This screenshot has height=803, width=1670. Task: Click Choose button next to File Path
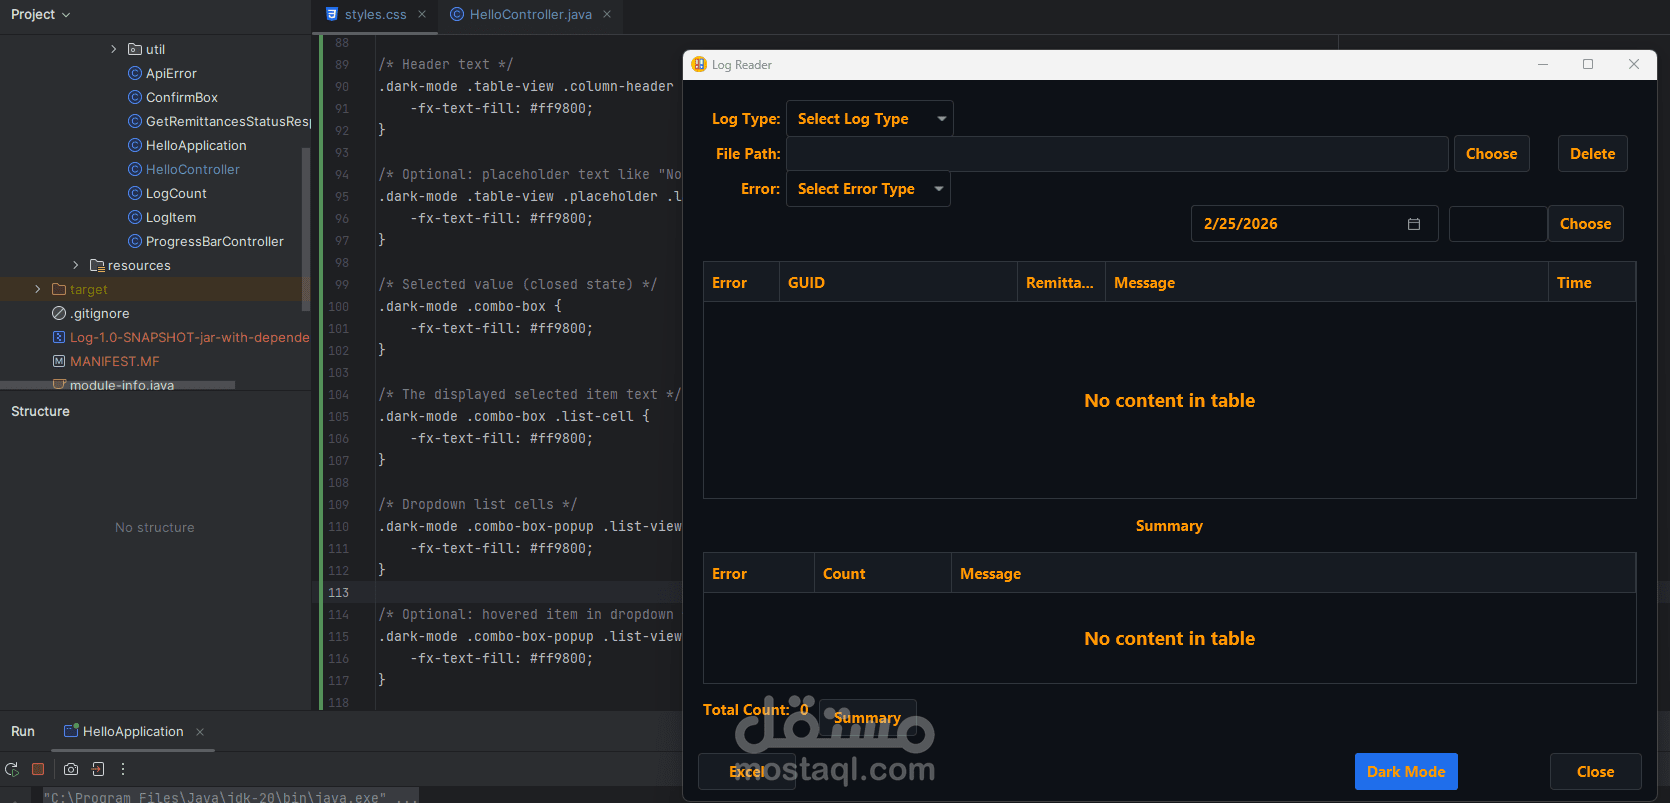[x=1491, y=154]
